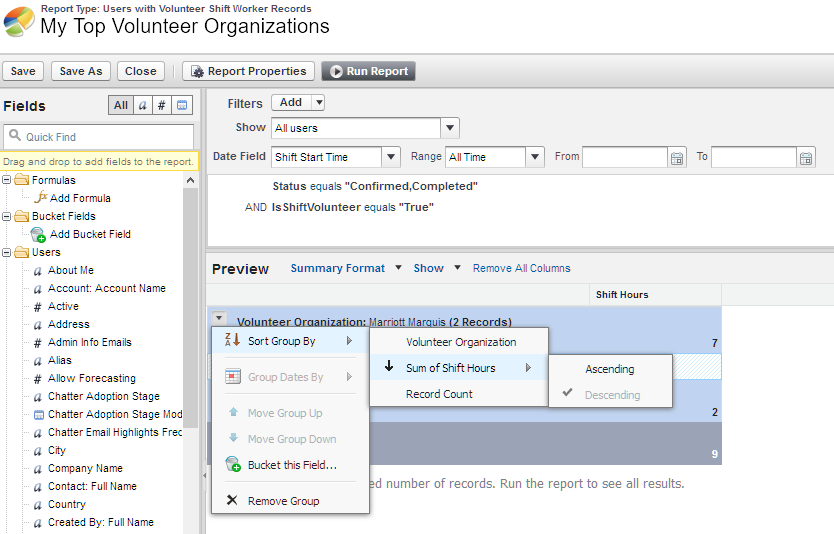
Task: Show all field types filter
Action: pos(121,105)
